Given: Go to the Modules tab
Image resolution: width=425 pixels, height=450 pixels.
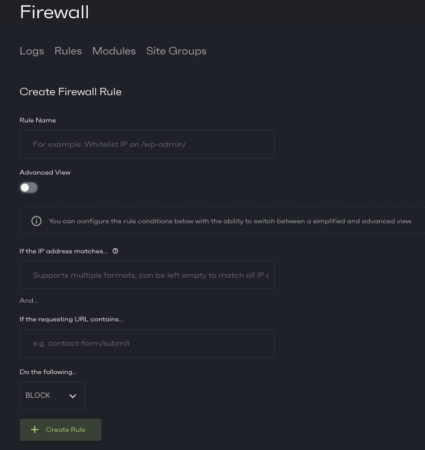Looking at the screenshot, I should coord(114,51).
